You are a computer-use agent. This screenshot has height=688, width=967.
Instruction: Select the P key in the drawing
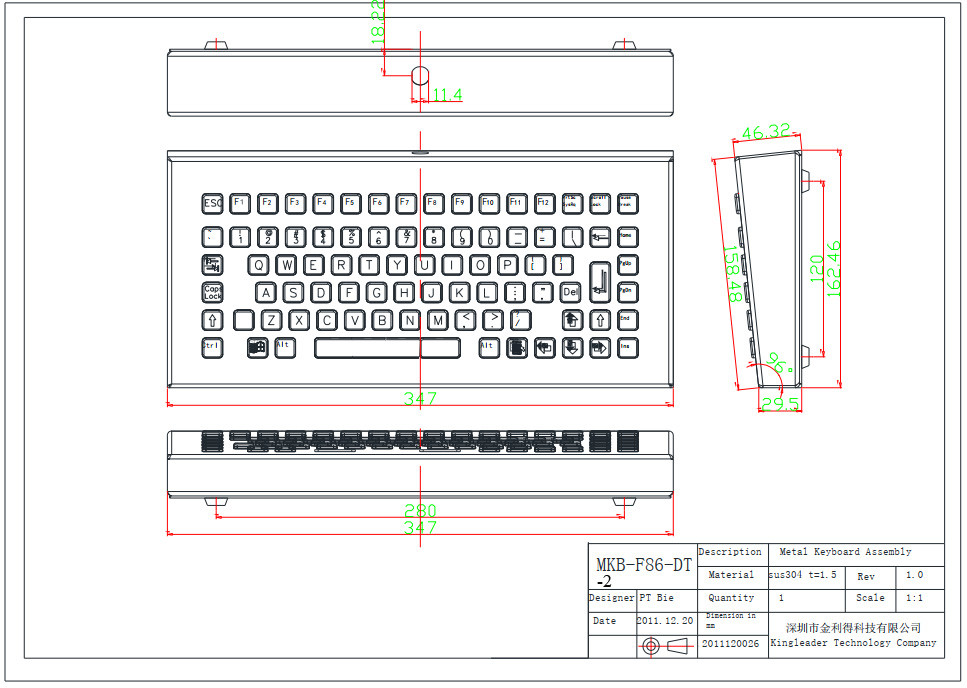[507, 265]
